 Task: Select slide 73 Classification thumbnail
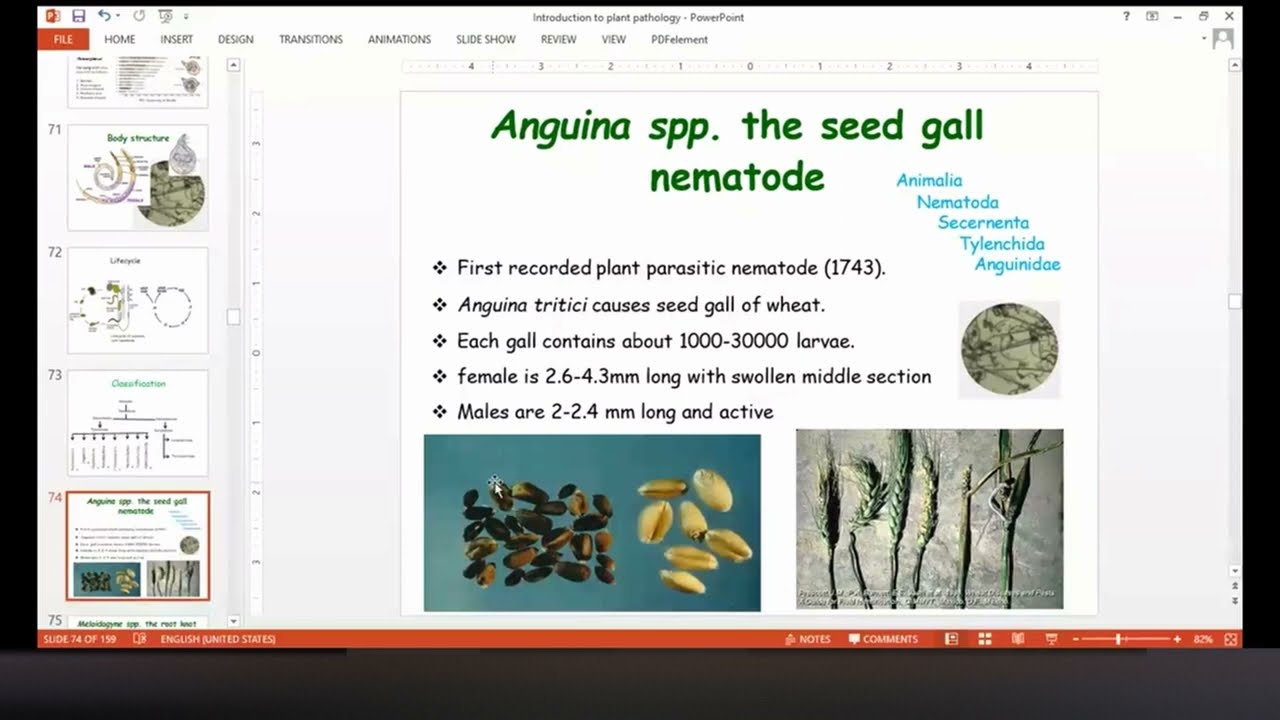coord(138,423)
